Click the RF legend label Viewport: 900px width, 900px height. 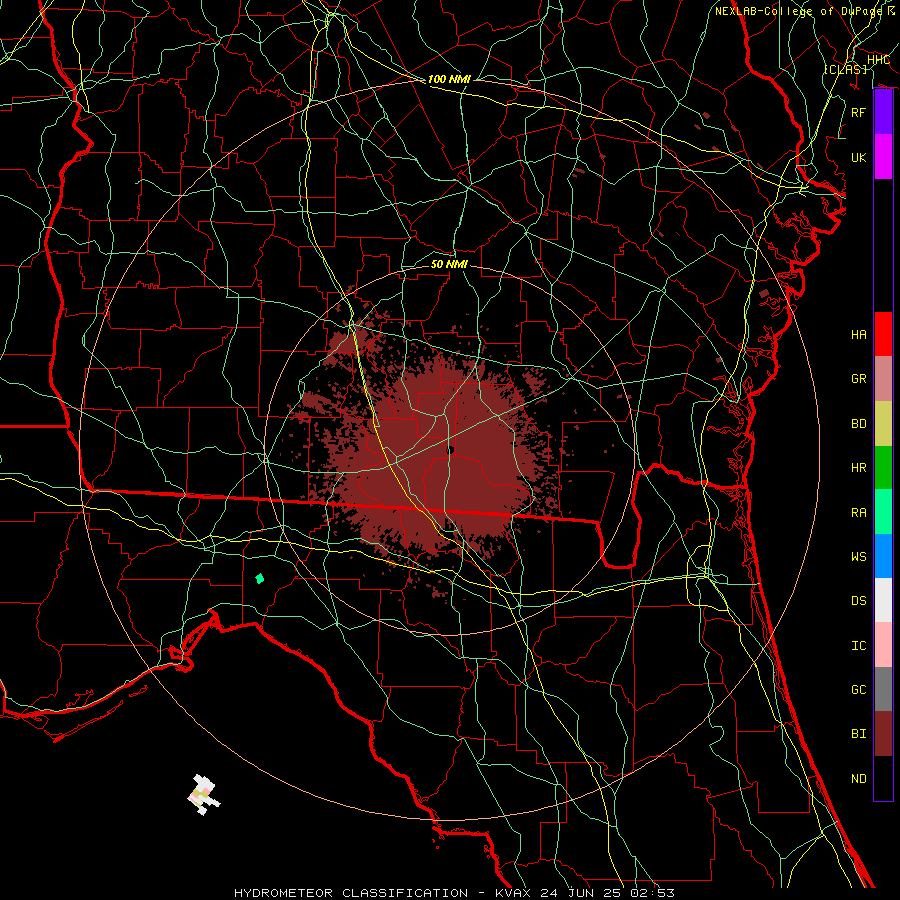(859, 112)
